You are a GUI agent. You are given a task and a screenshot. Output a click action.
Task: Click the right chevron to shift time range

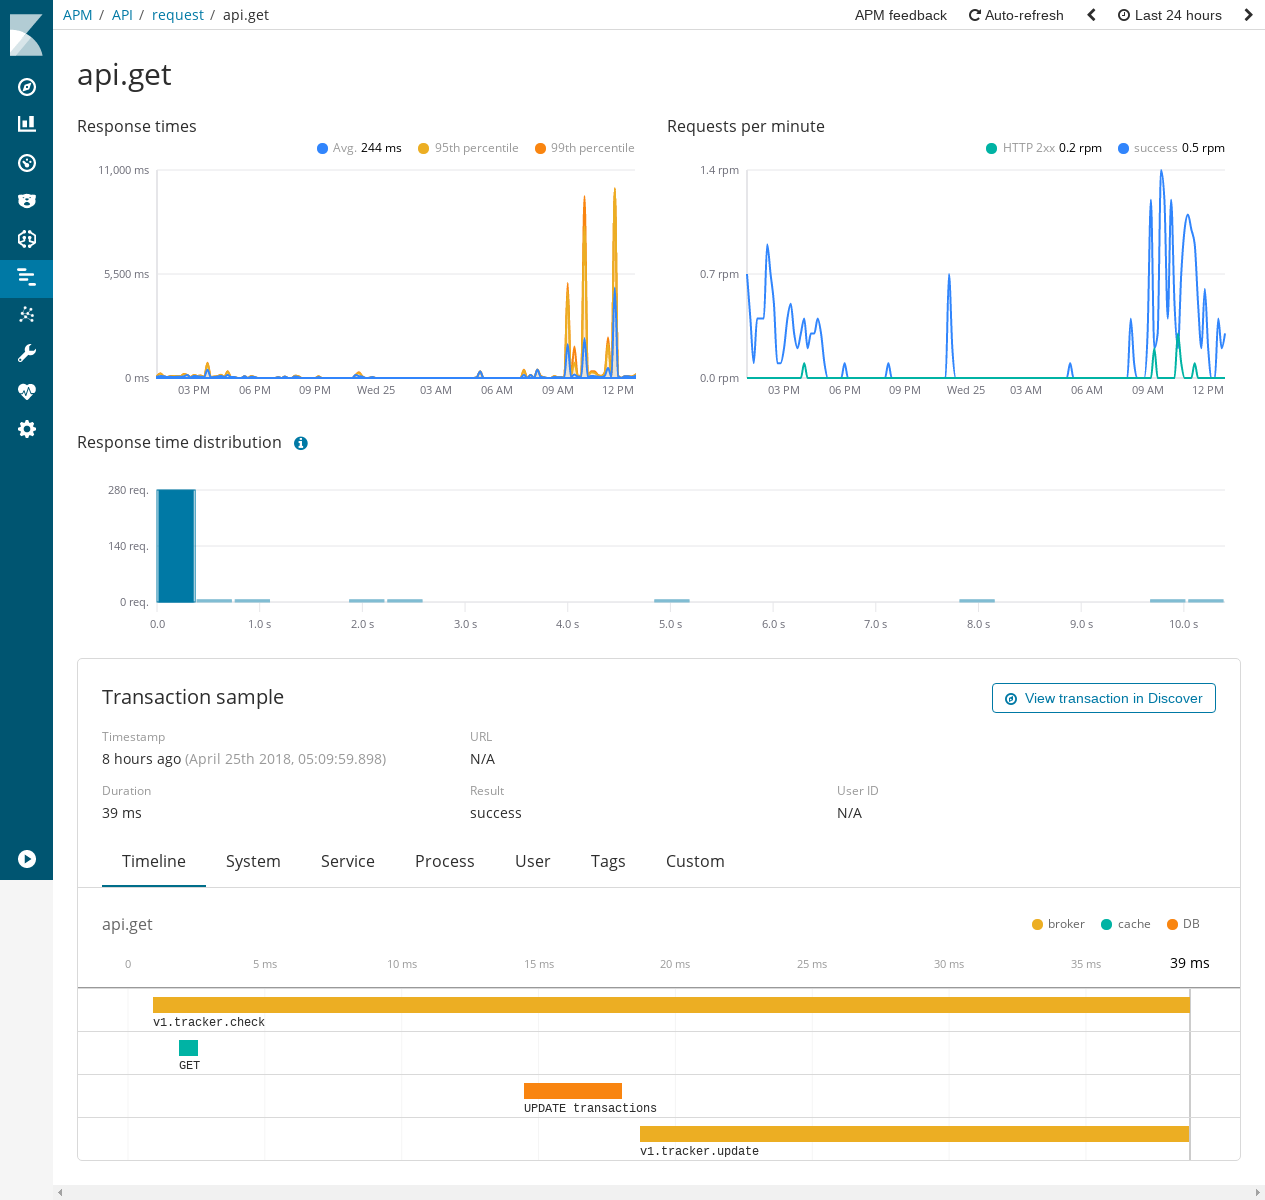pos(1247,15)
